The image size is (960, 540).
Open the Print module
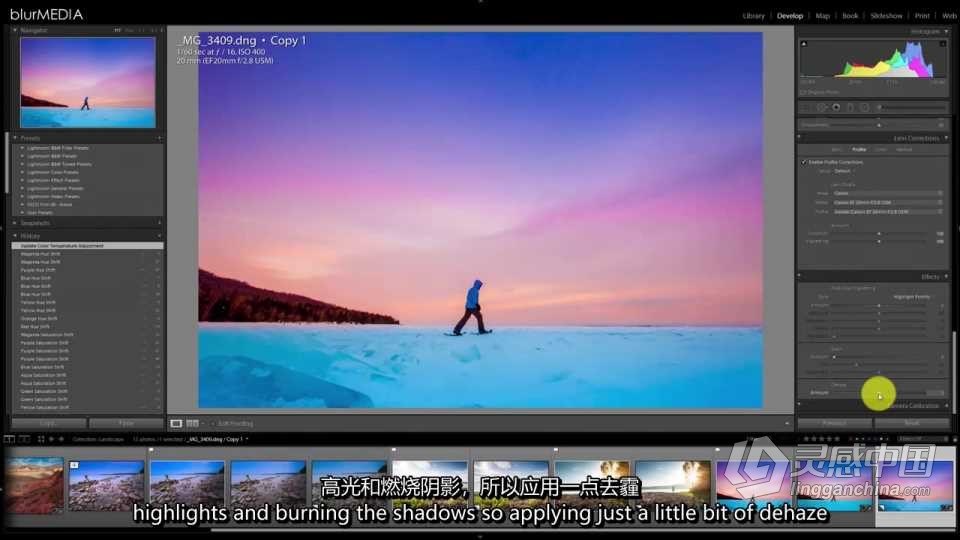point(923,16)
